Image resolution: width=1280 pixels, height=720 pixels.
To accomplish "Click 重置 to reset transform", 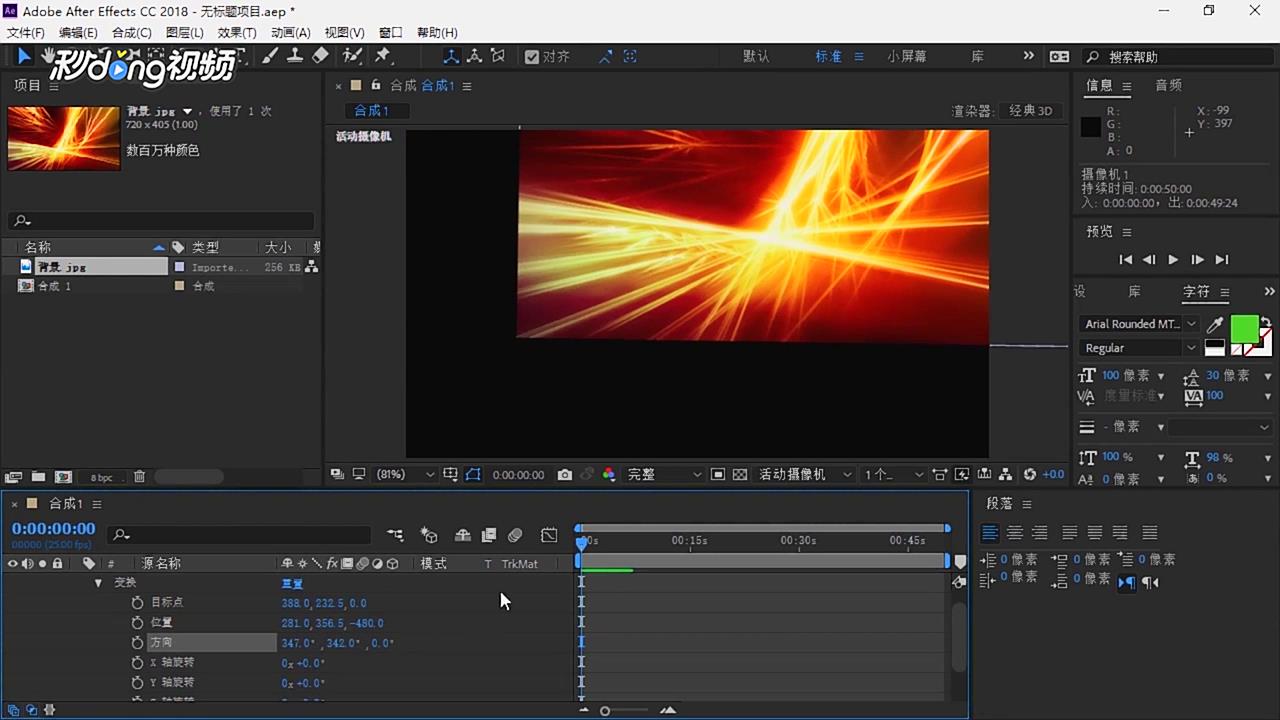I will 292,584.
